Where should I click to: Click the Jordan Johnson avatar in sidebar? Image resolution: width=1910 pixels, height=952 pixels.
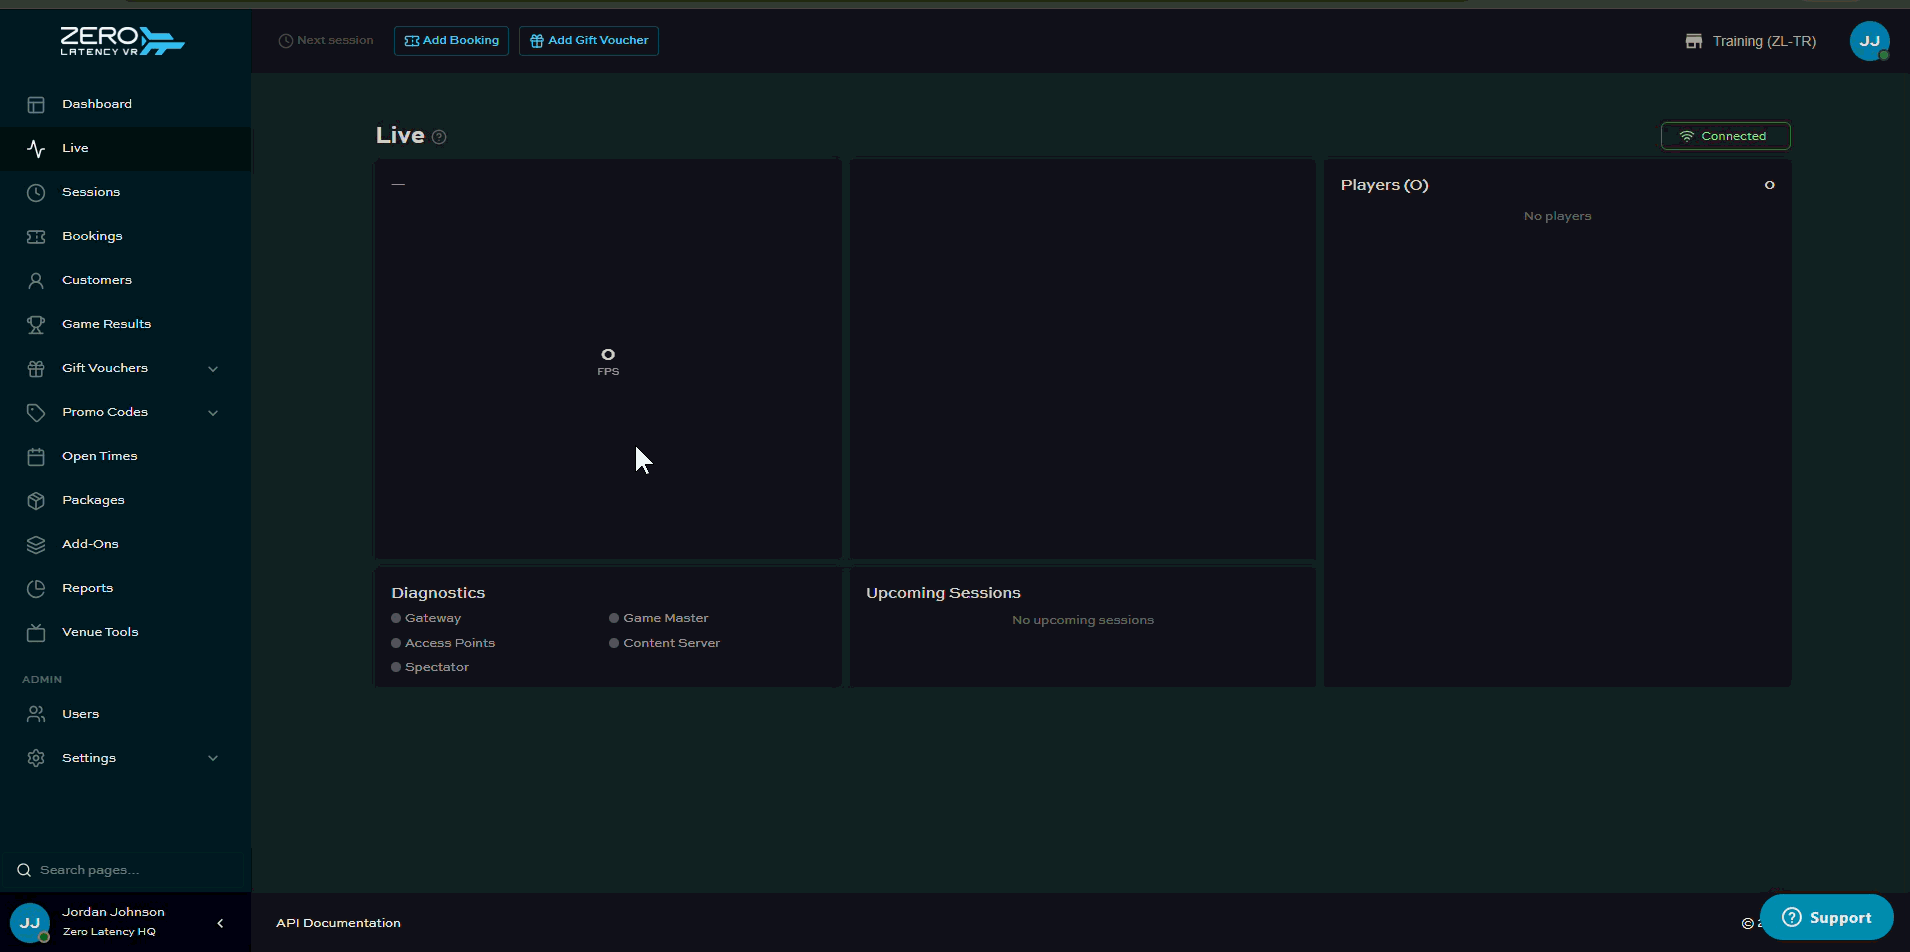pyautogui.click(x=30, y=922)
